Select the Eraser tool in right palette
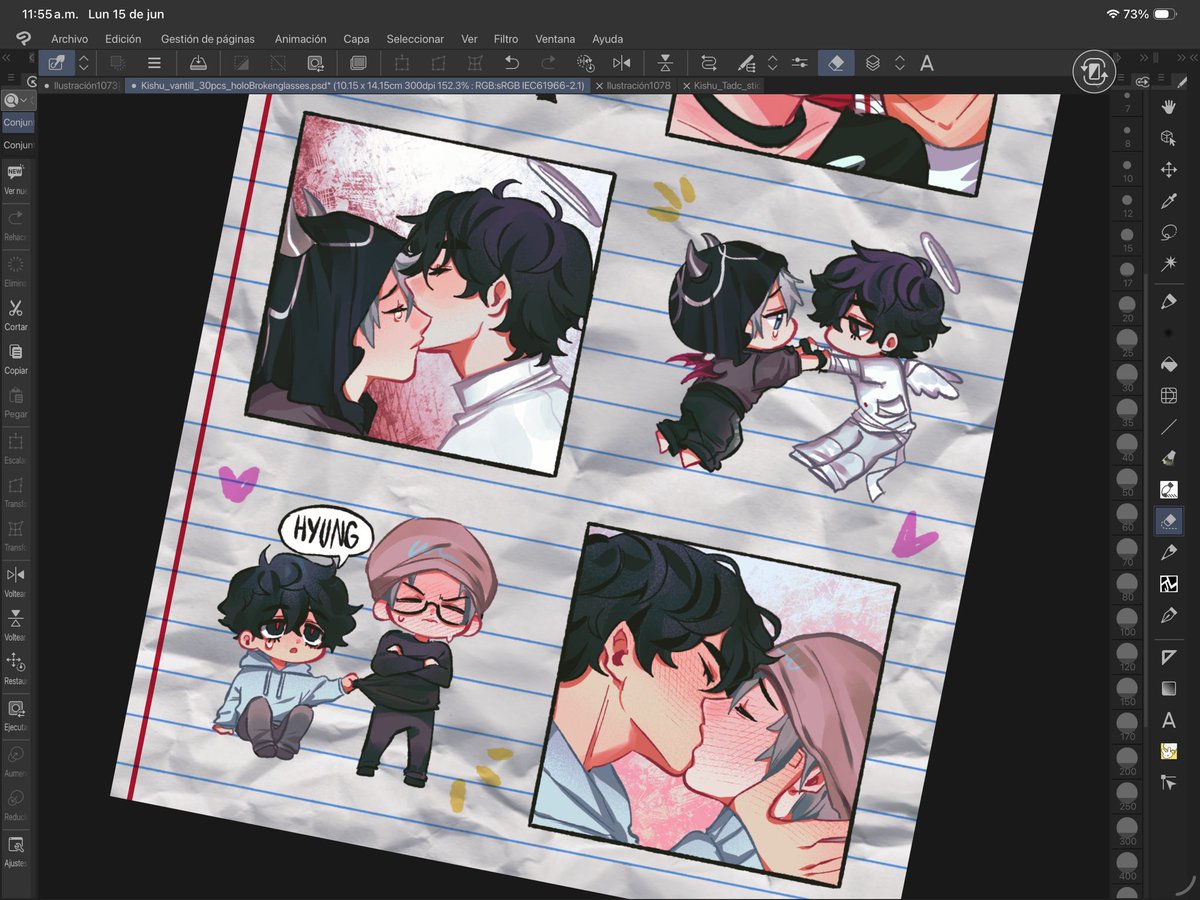The image size is (1200, 900). (x=1168, y=520)
